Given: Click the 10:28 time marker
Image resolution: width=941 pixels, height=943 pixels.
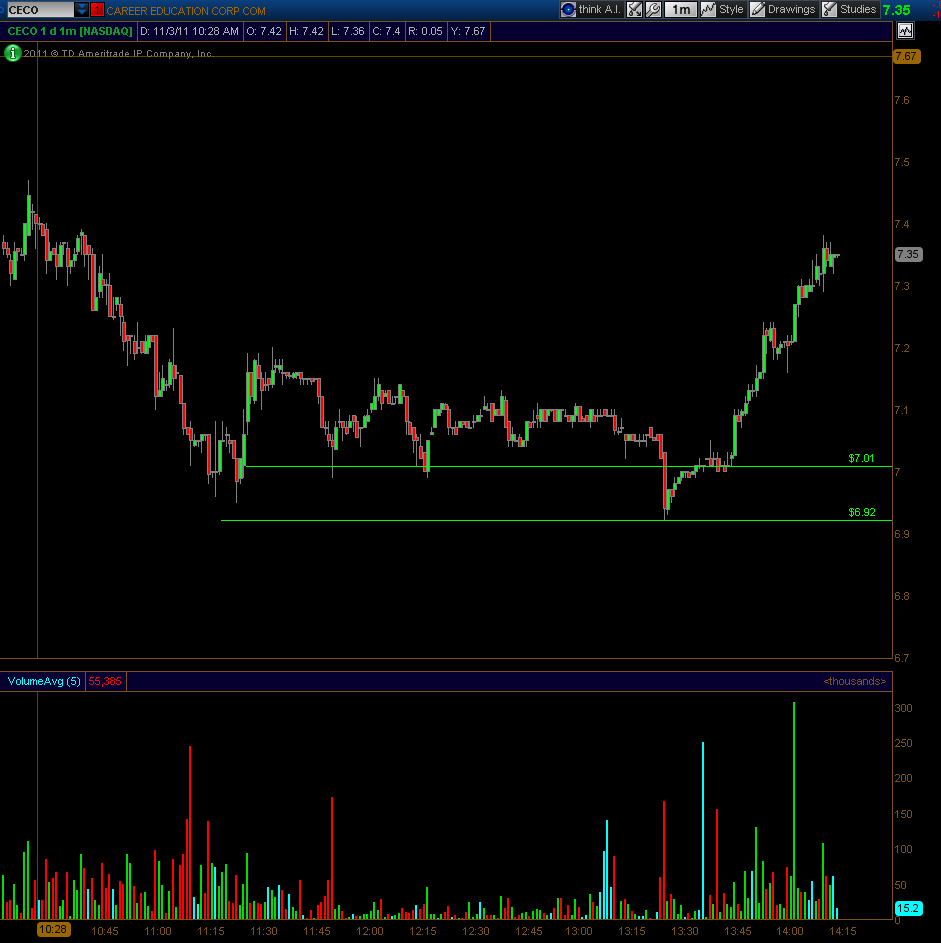Looking at the screenshot, I should (x=53, y=930).
